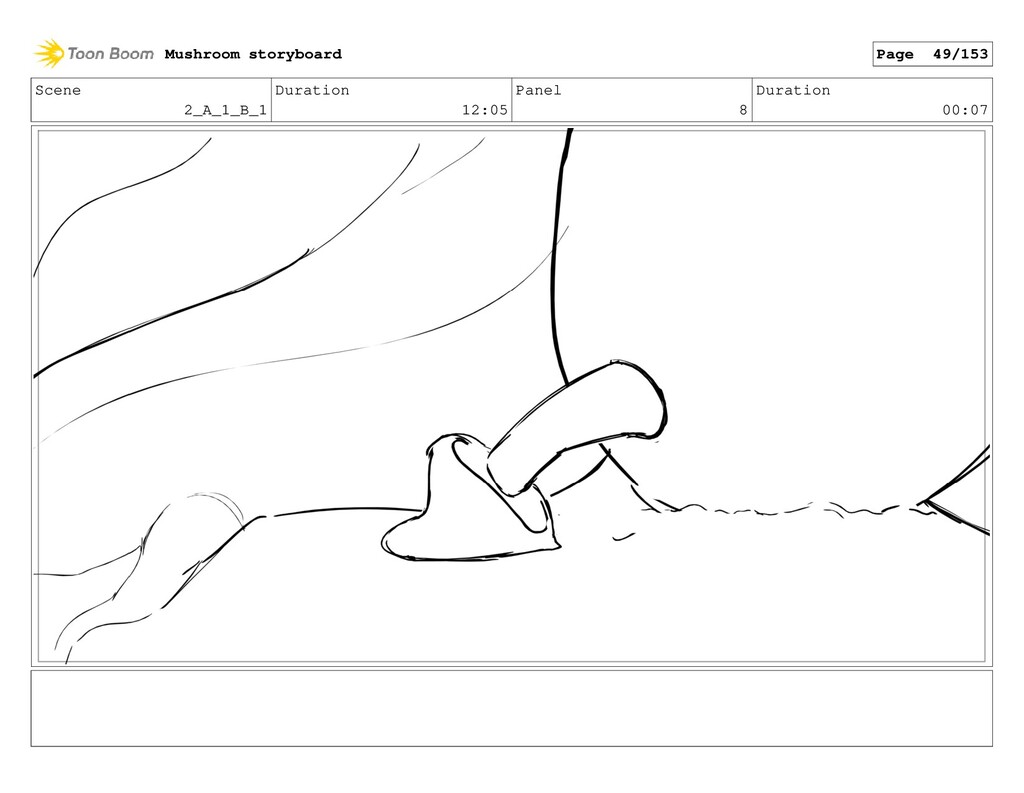
Task: Click the Scene label
Action: [x=58, y=90]
